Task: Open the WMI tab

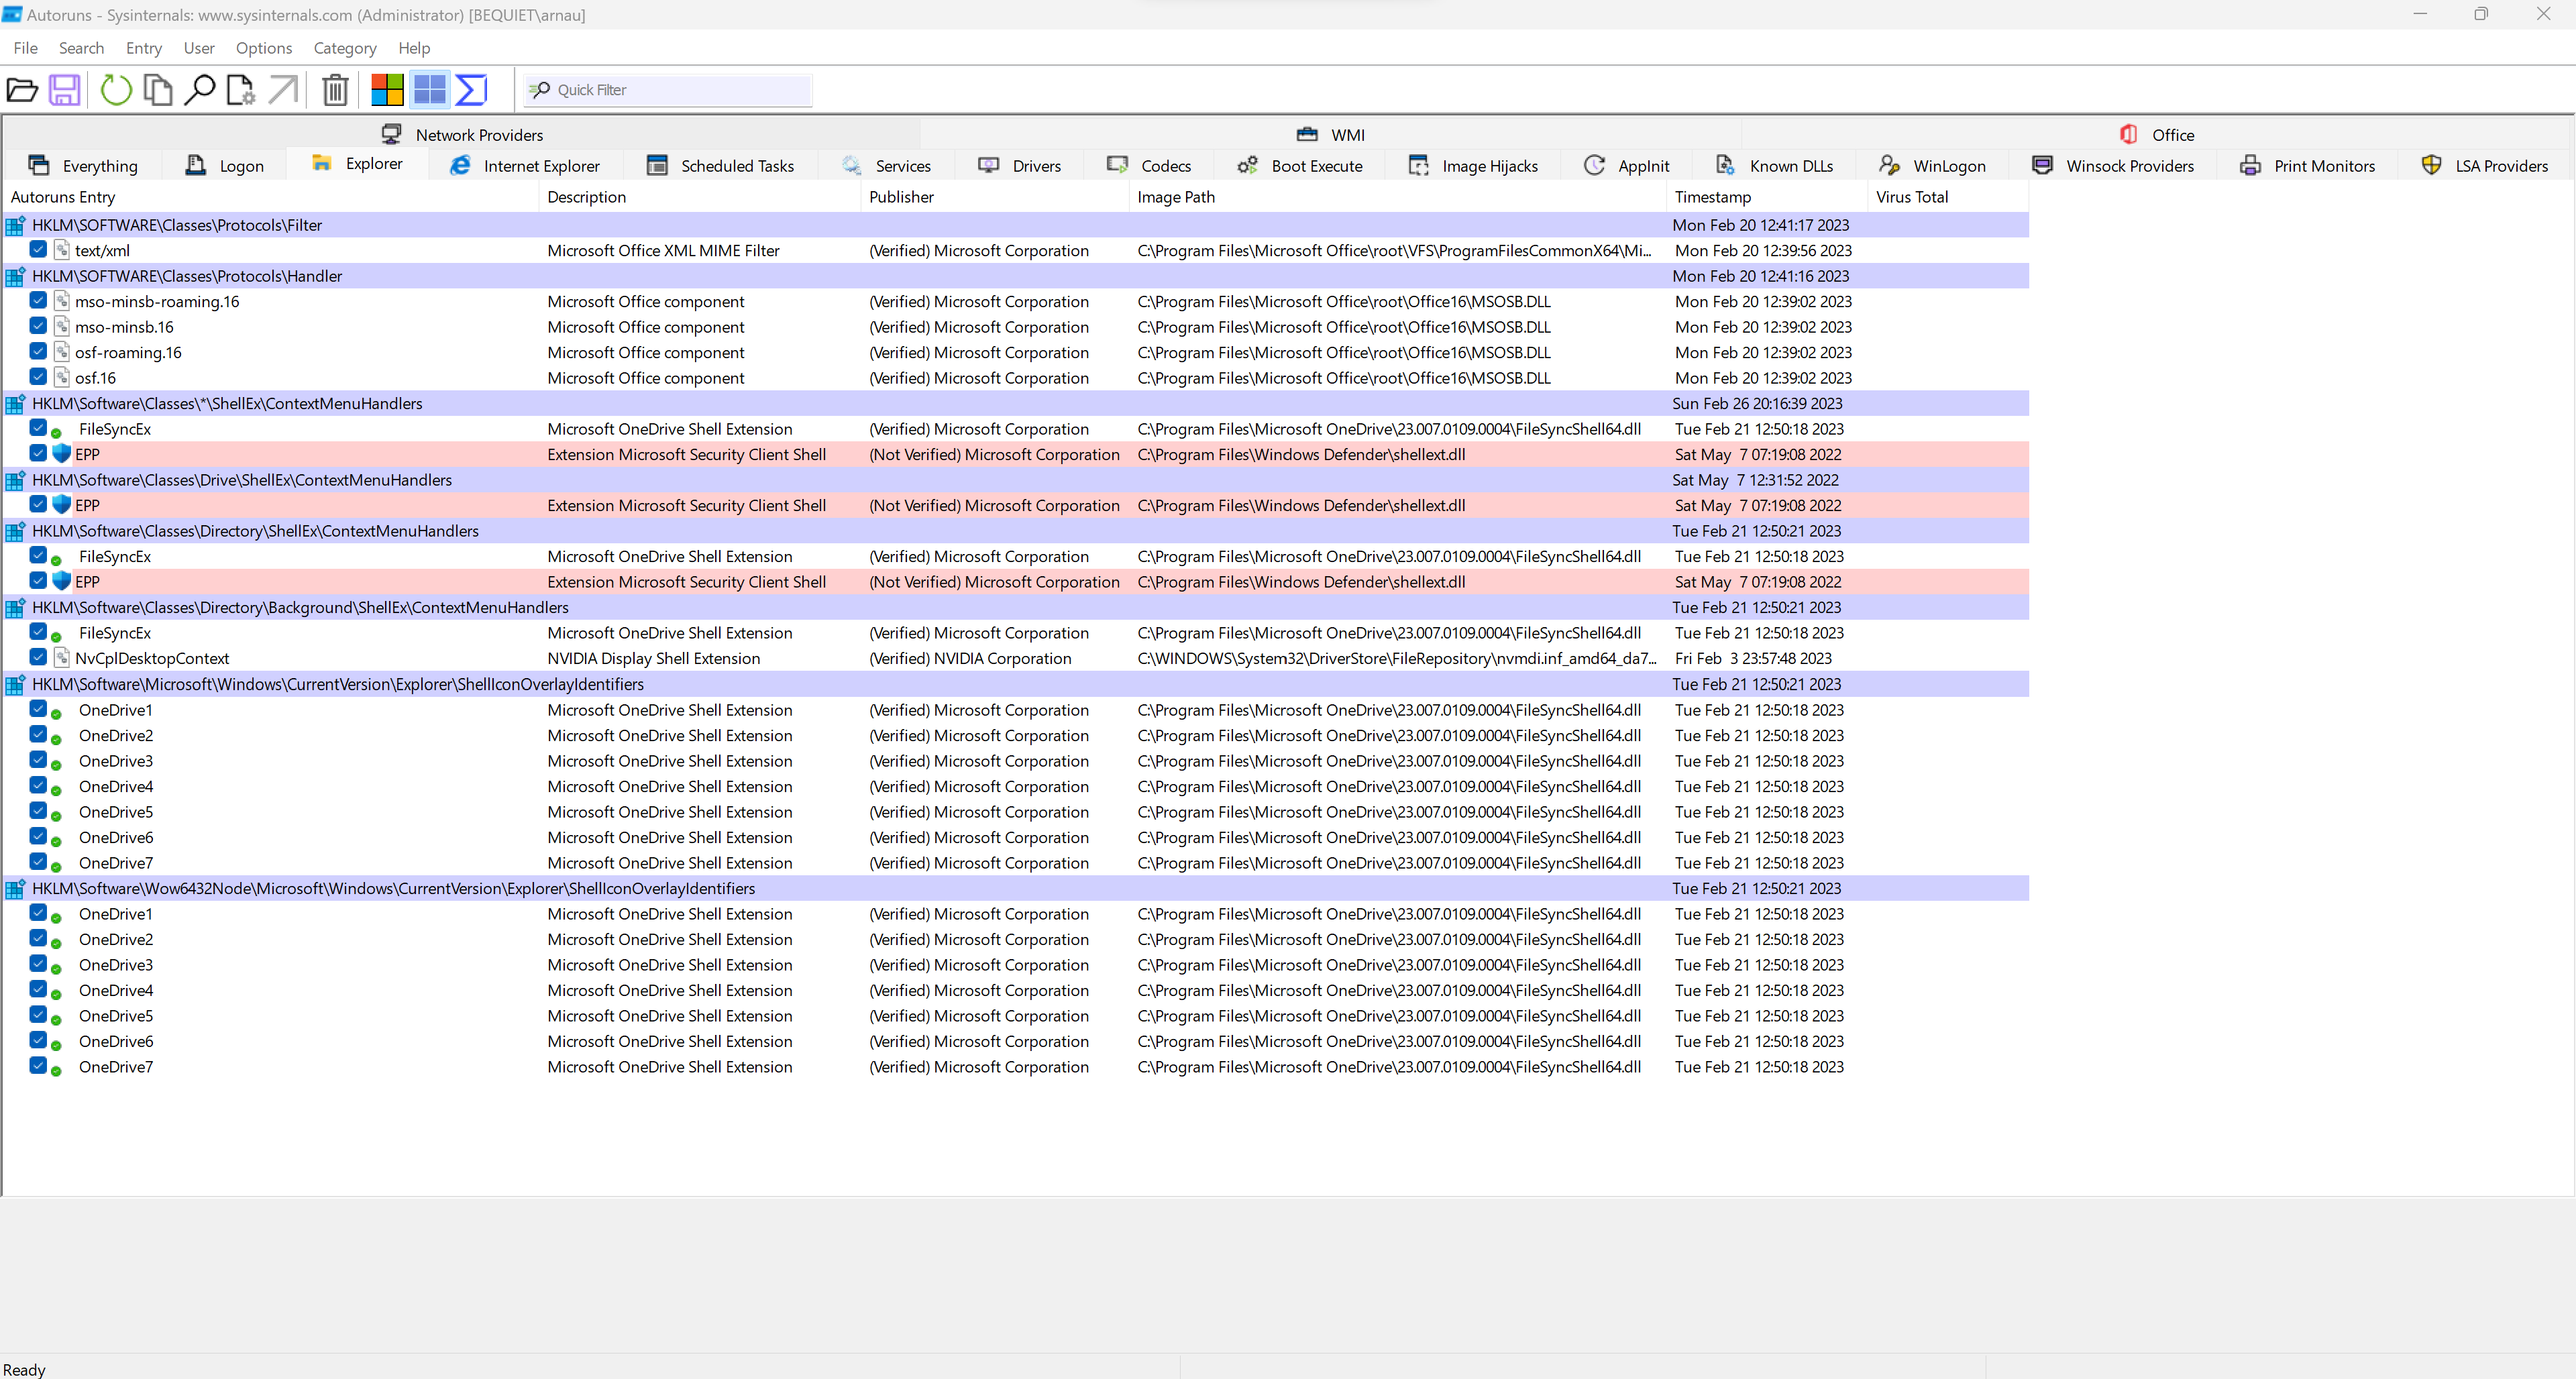Action: 1331,135
